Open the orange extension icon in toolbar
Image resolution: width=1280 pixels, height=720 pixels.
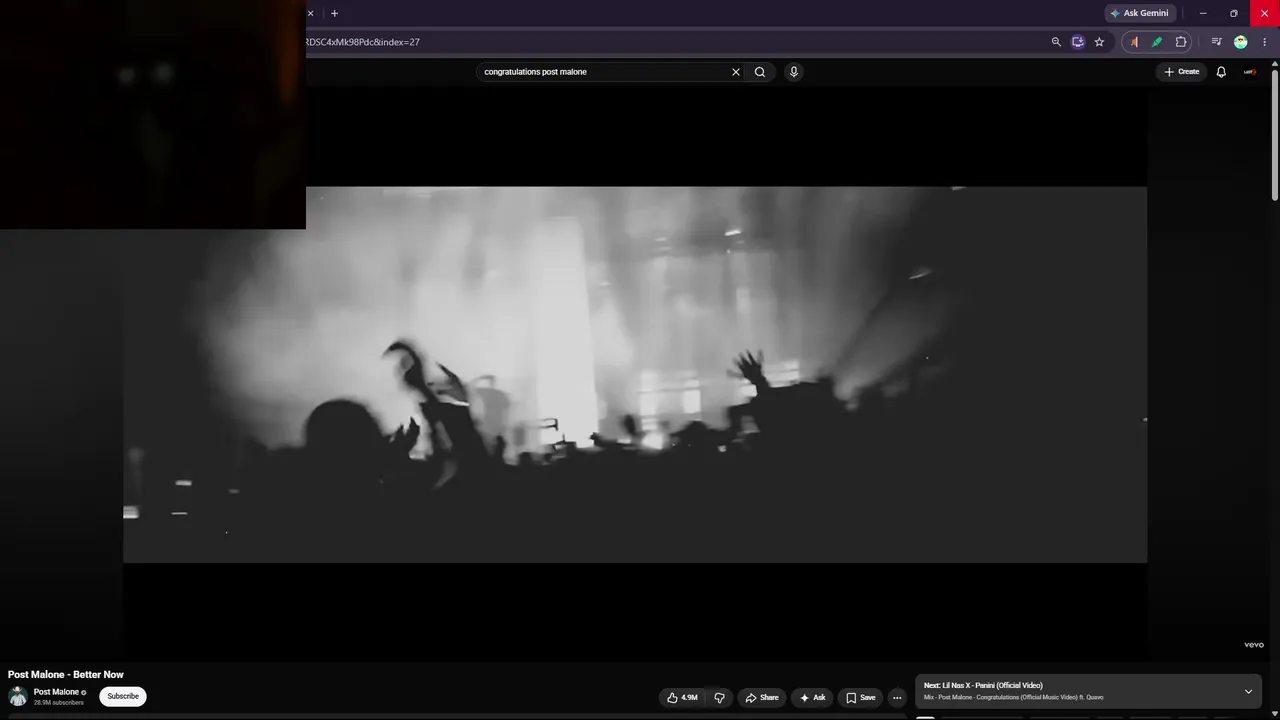[1134, 42]
